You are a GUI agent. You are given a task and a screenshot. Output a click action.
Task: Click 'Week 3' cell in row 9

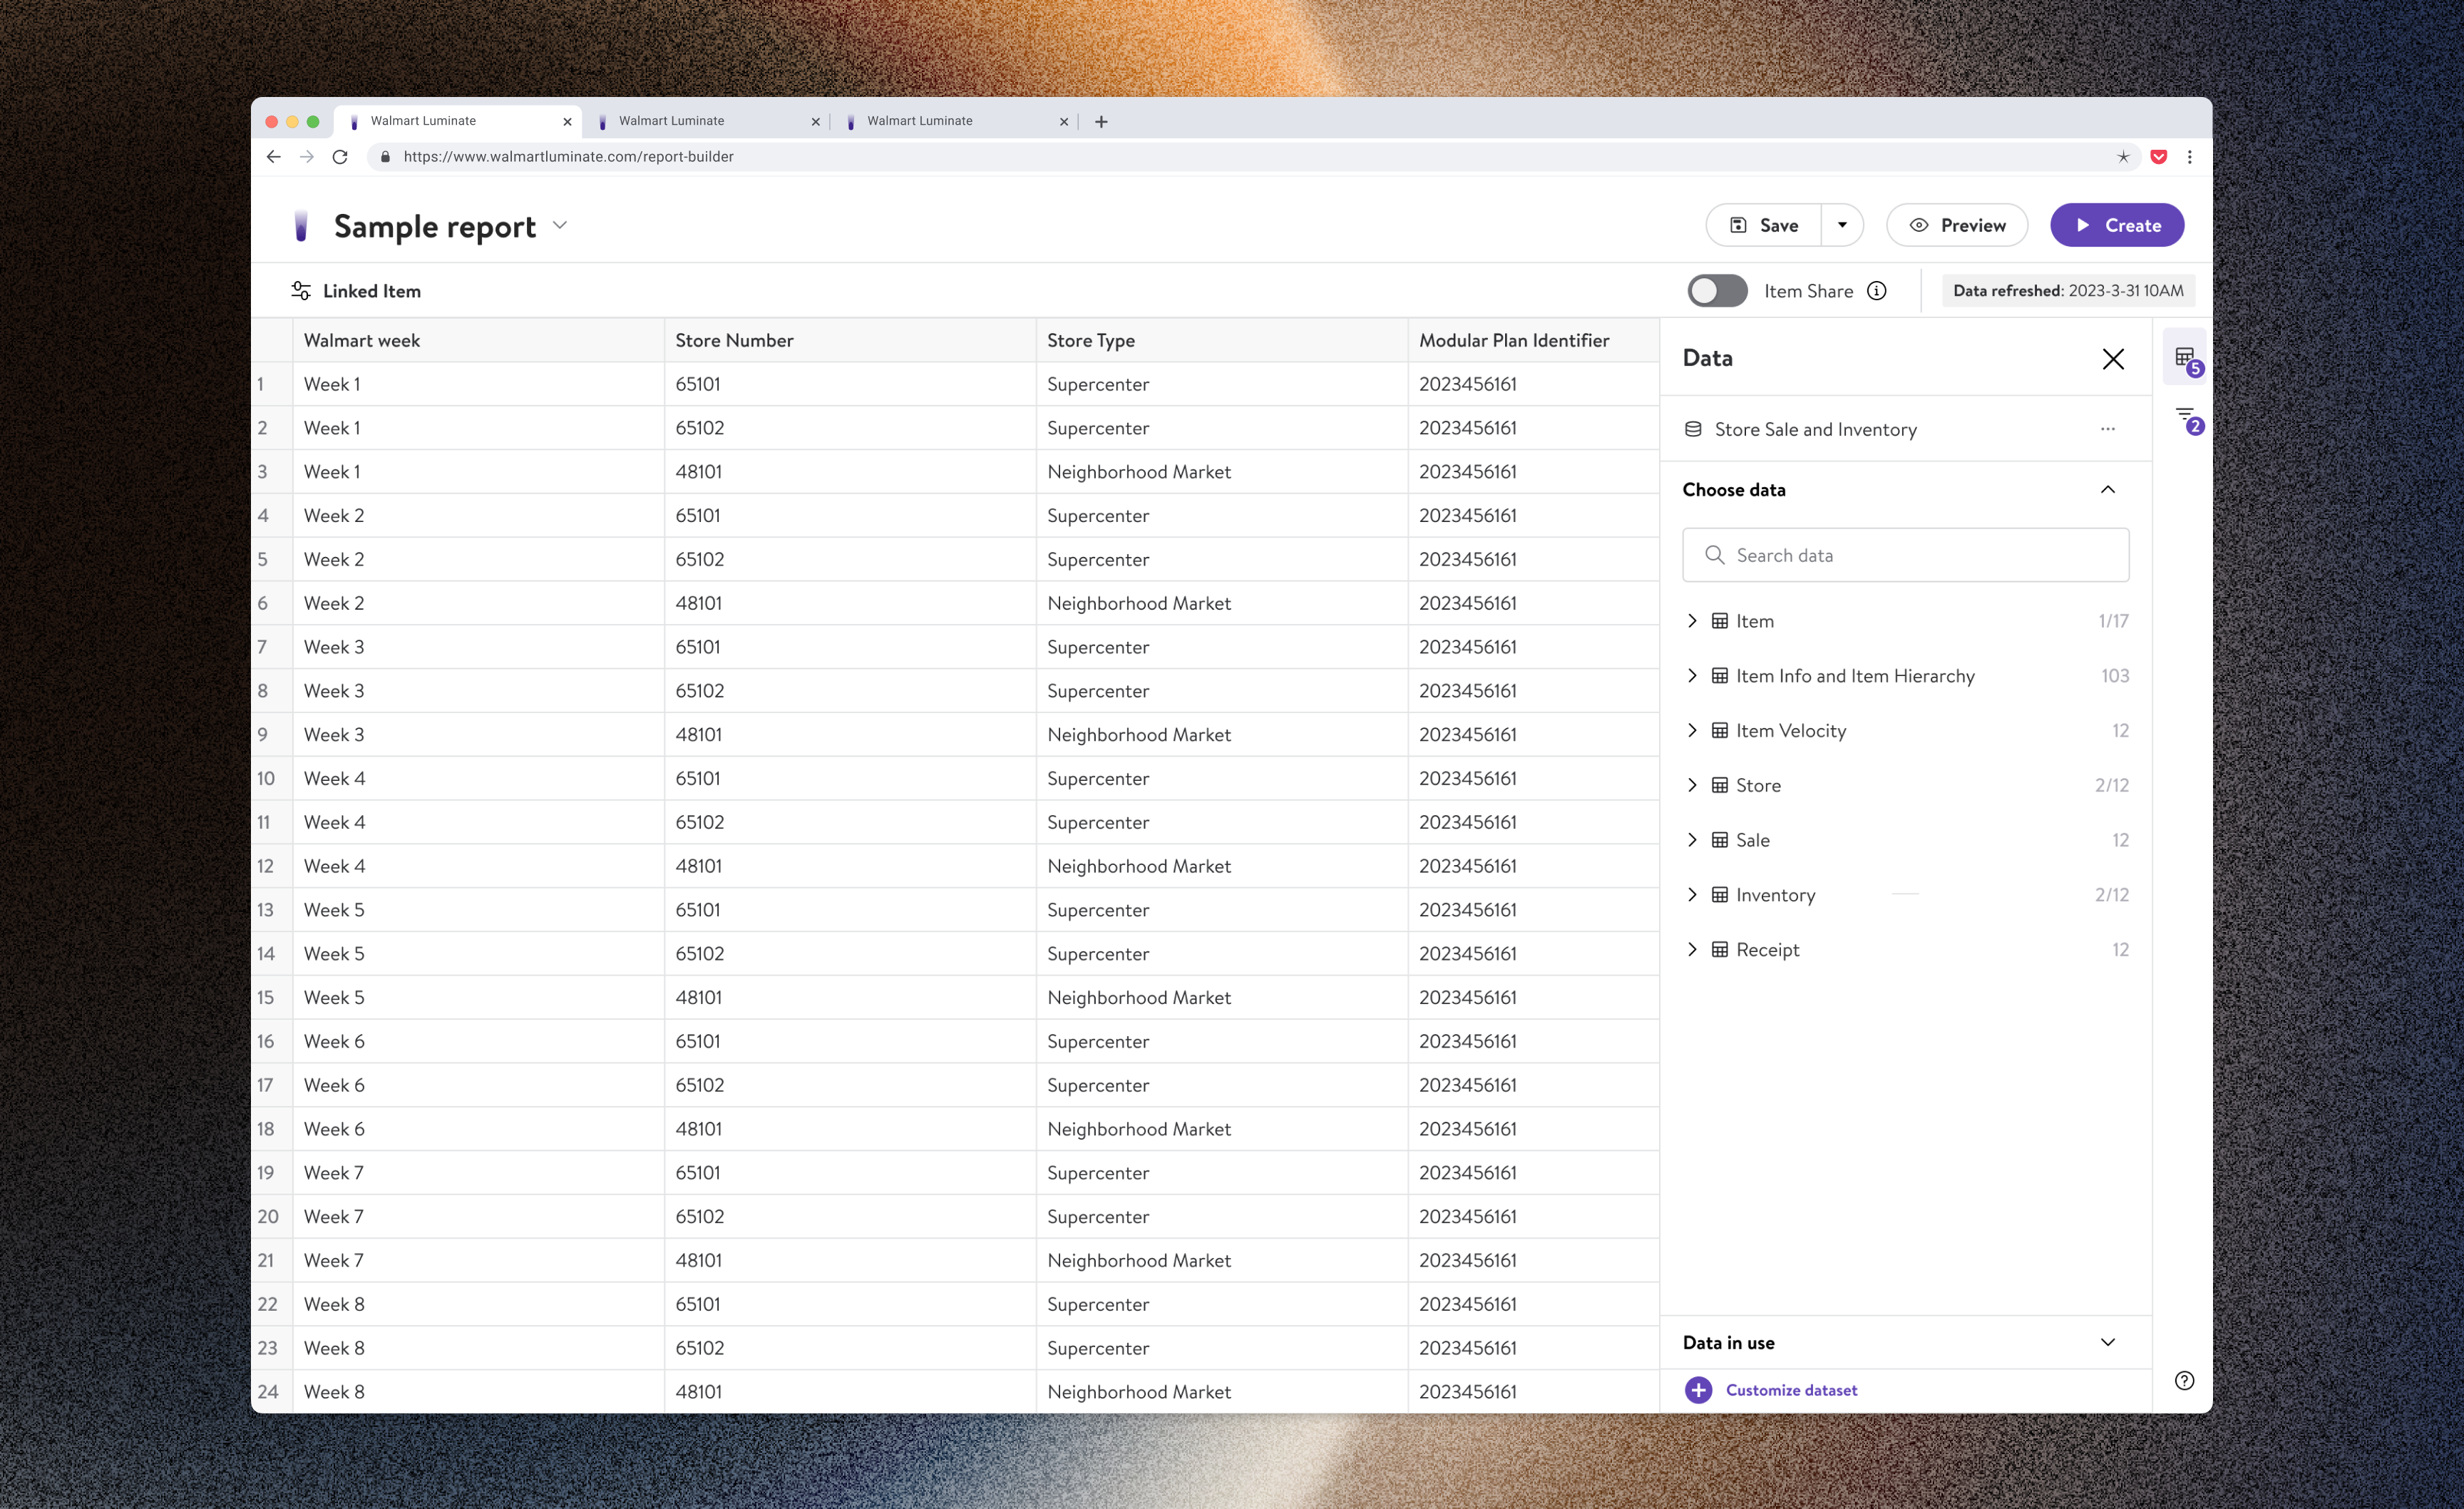pyautogui.click(x=478, y=734)
